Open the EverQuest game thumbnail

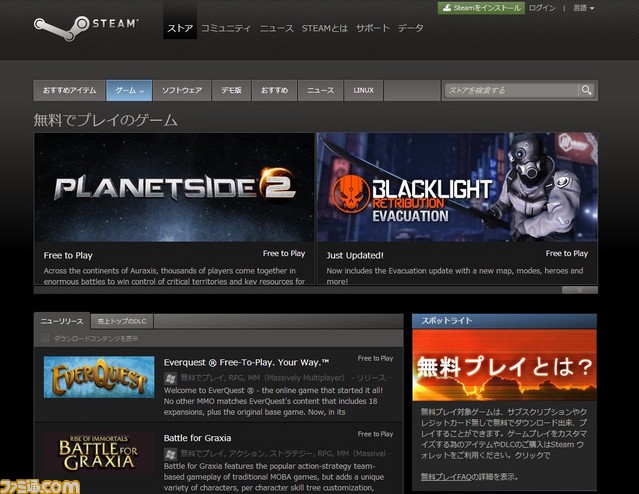click(x=99, y=377)
